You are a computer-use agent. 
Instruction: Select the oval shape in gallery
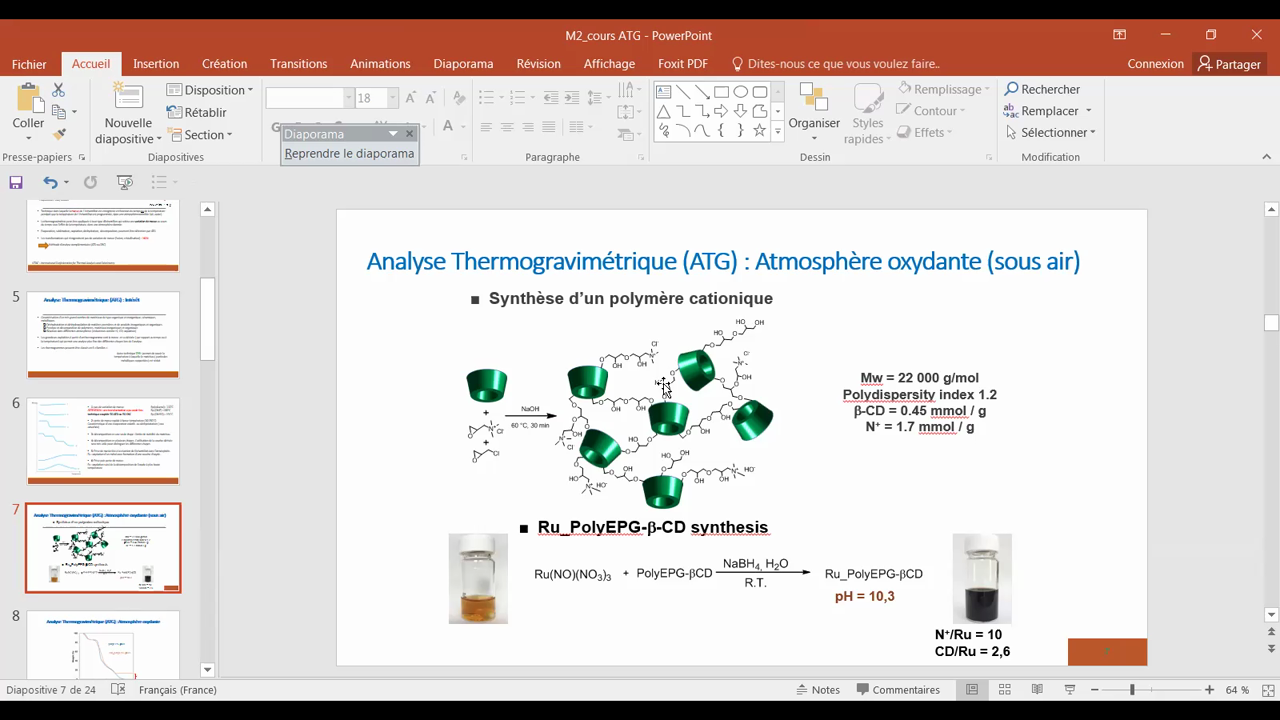(x=740, y=91)
